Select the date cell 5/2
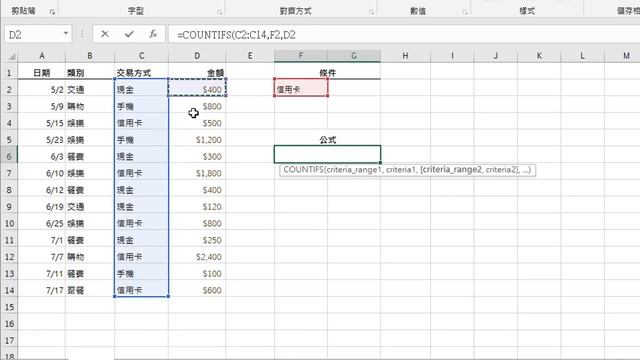640x360 pixels. coord(42,90)
